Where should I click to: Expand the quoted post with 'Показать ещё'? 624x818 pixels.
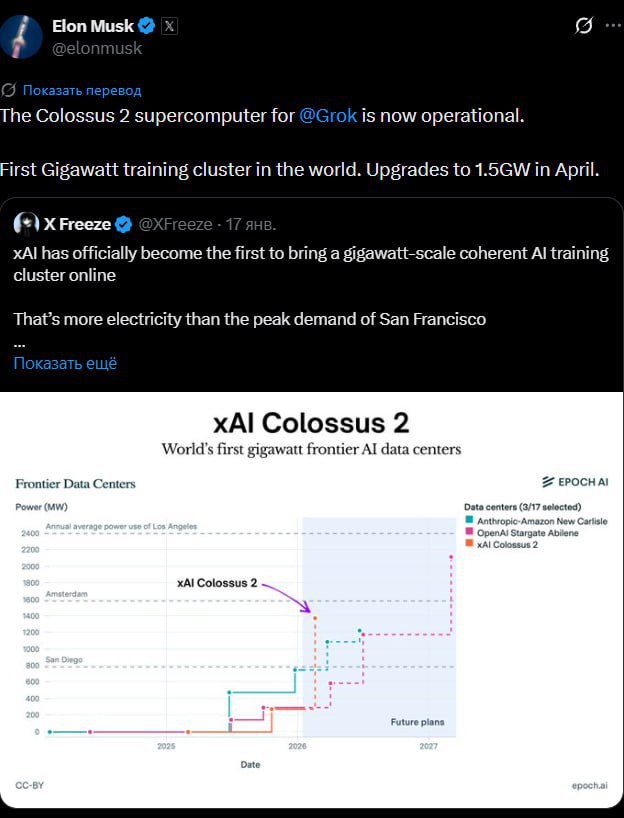pos(65,363)
